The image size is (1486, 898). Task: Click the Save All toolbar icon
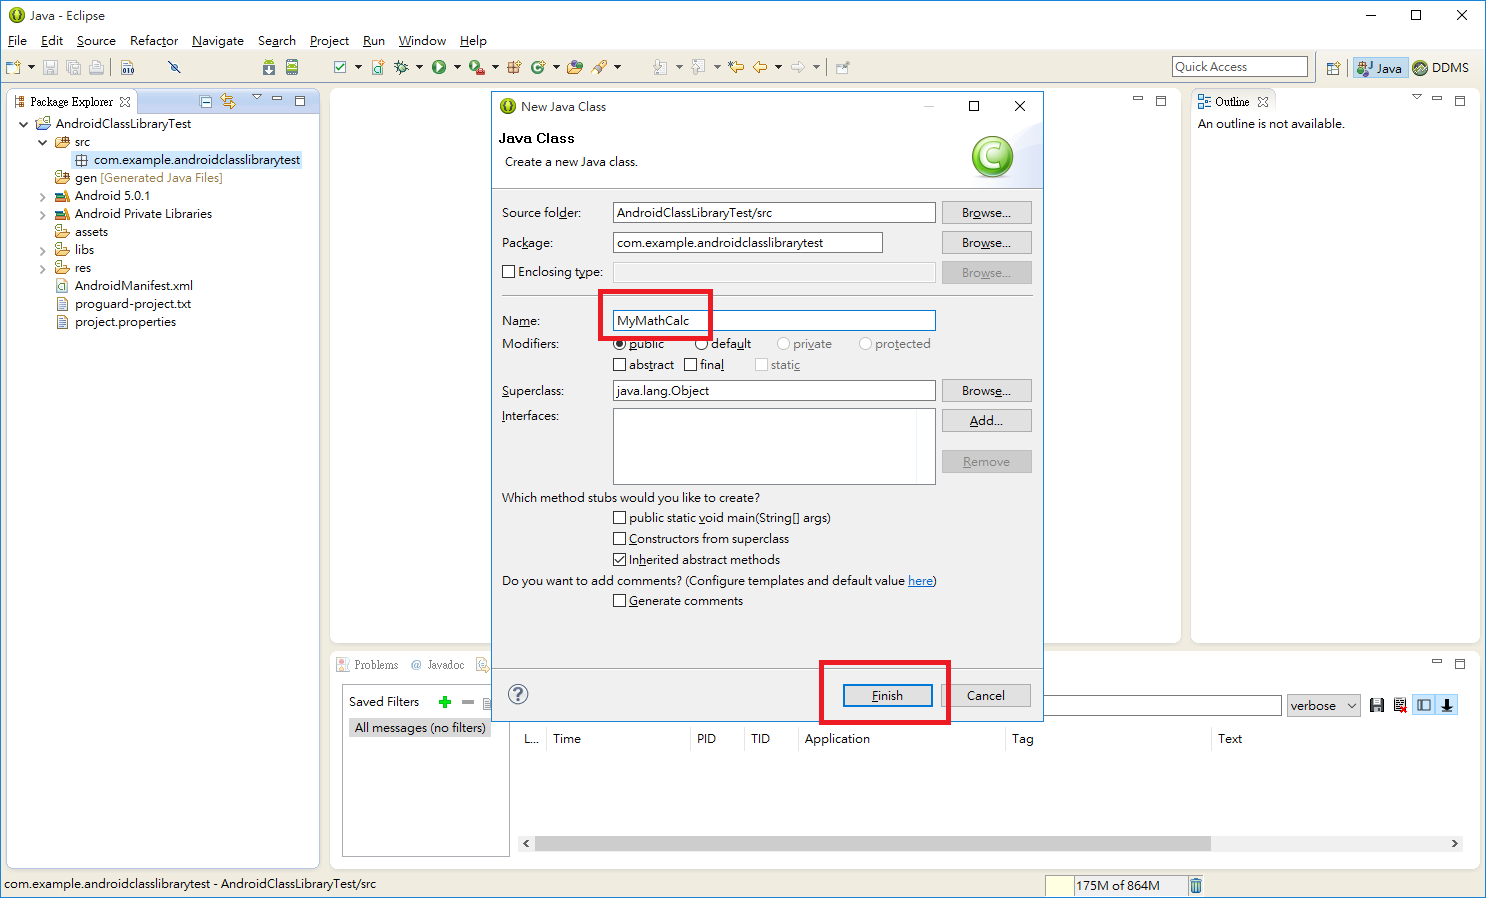click(73, 67)
